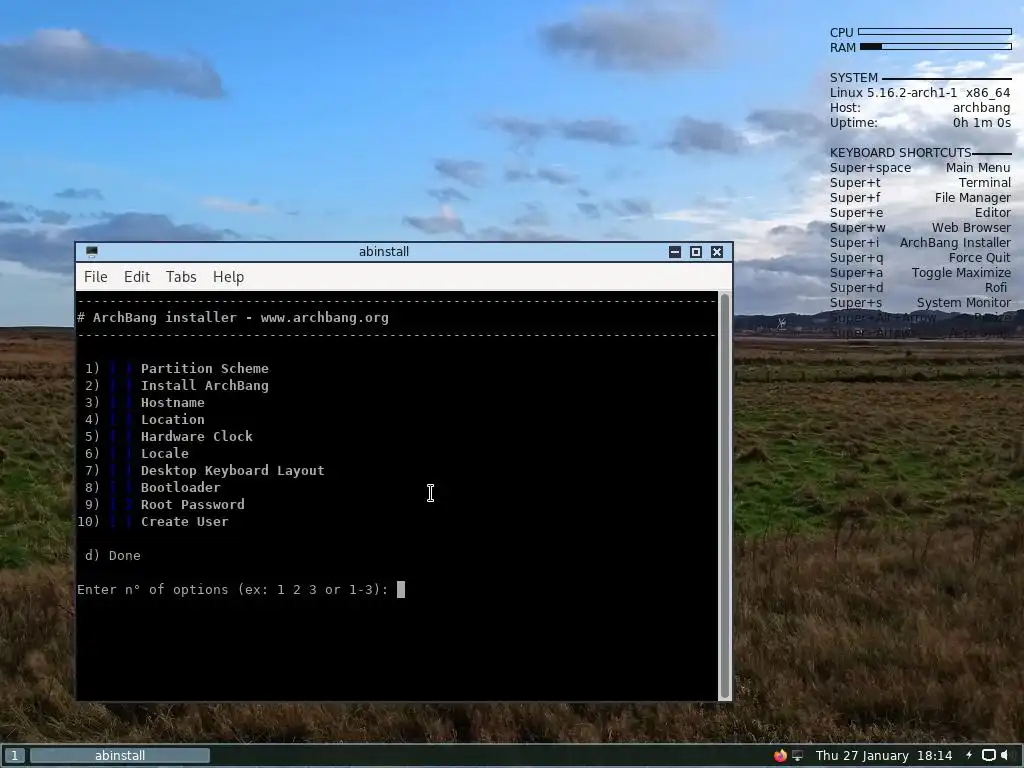Screen dimensions: 1024x768
Task: Click the 'System Monitor' shortcut label
Action: 963,303
